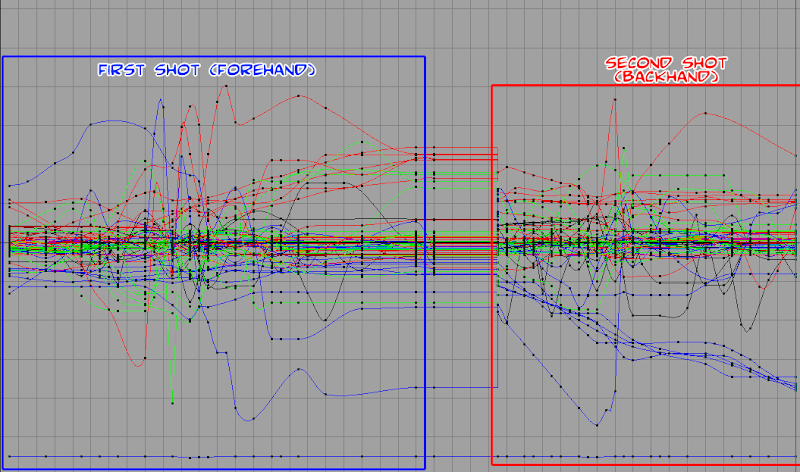The width and height of the screenshot is (800, 472).
Task: Select the tallest red spike keyframe in Second Shot
Action: (614, 98)
